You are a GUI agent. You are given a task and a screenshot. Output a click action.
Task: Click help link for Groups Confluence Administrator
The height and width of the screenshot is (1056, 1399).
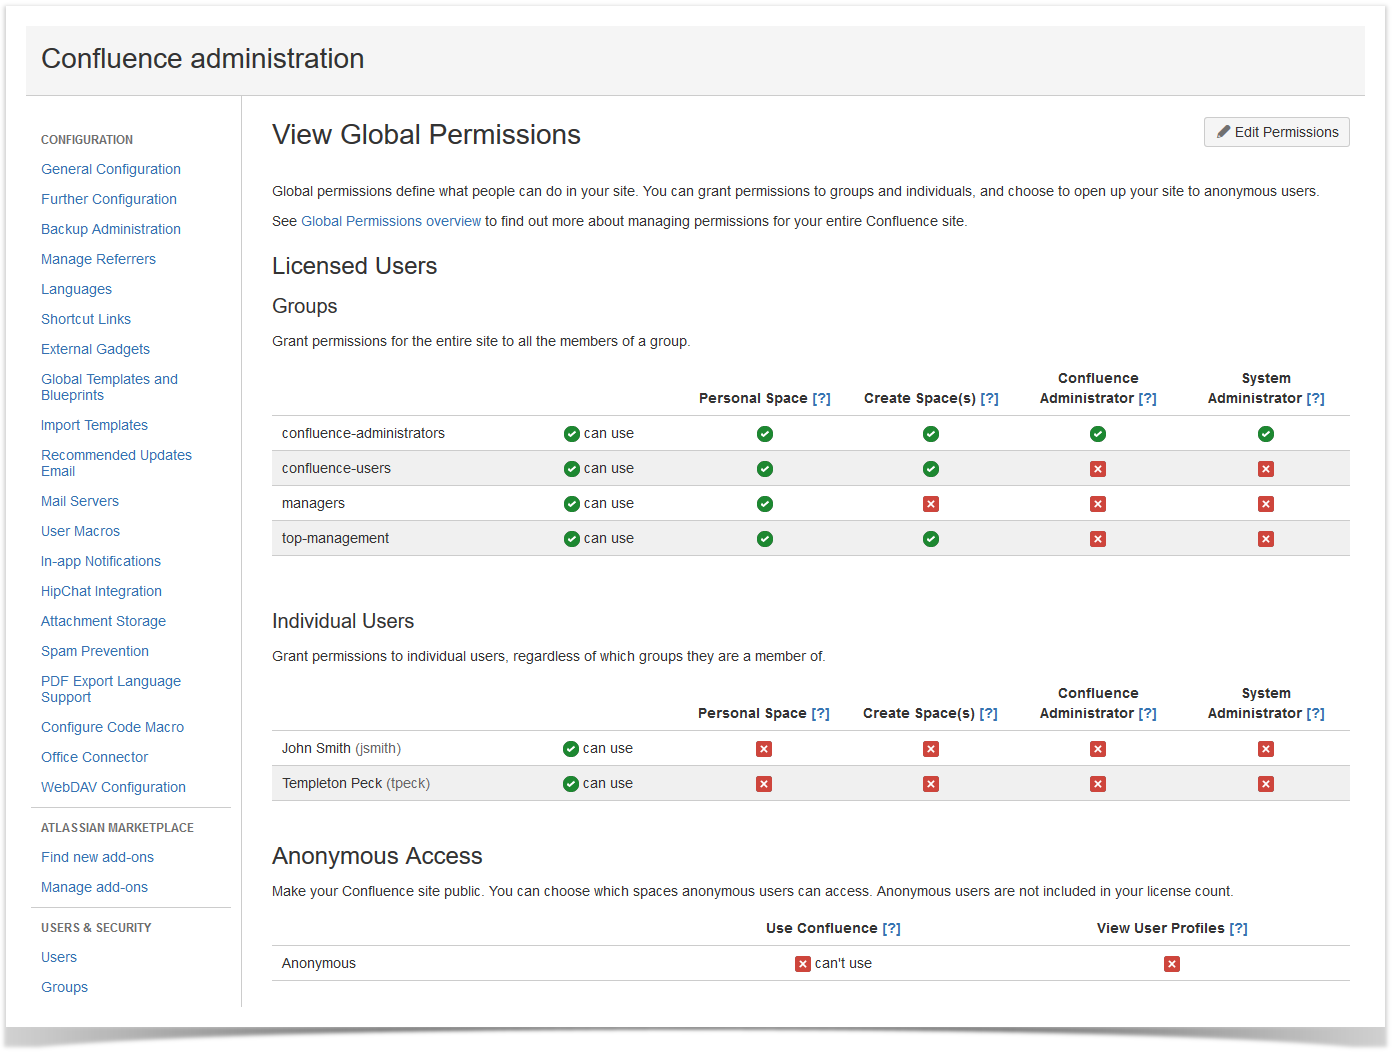point(1147,398)
